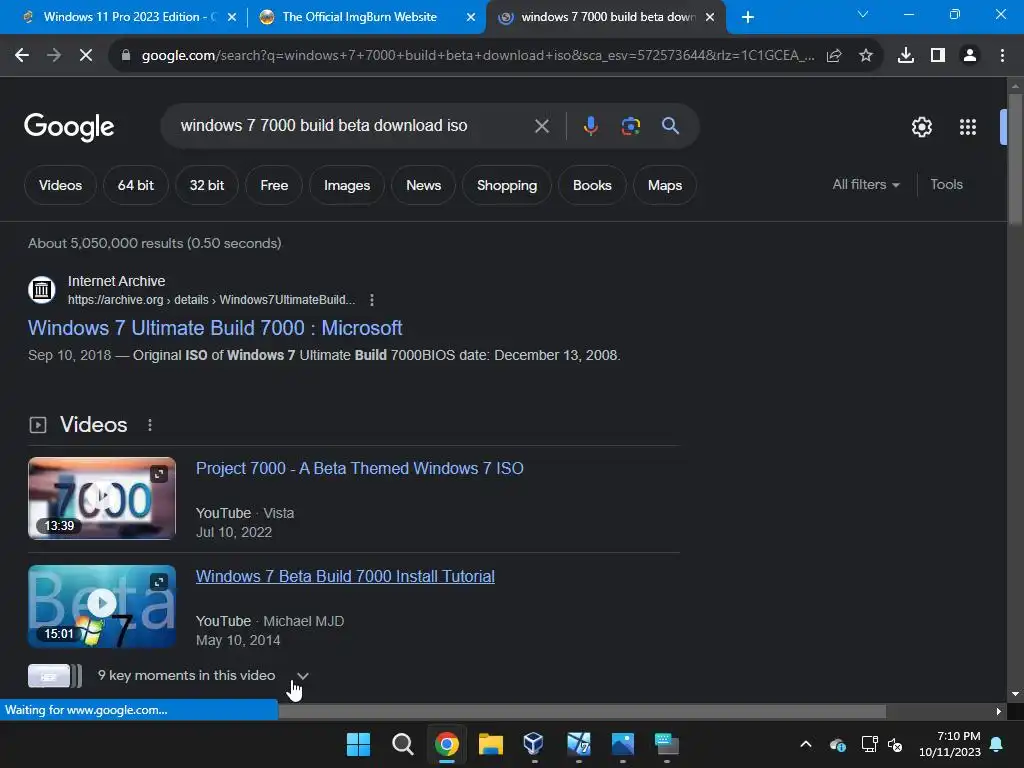Play the Beta Build 7000 tutorial thumbnail
Viewport: 1024px width, 768px height.
click(102, 606)
